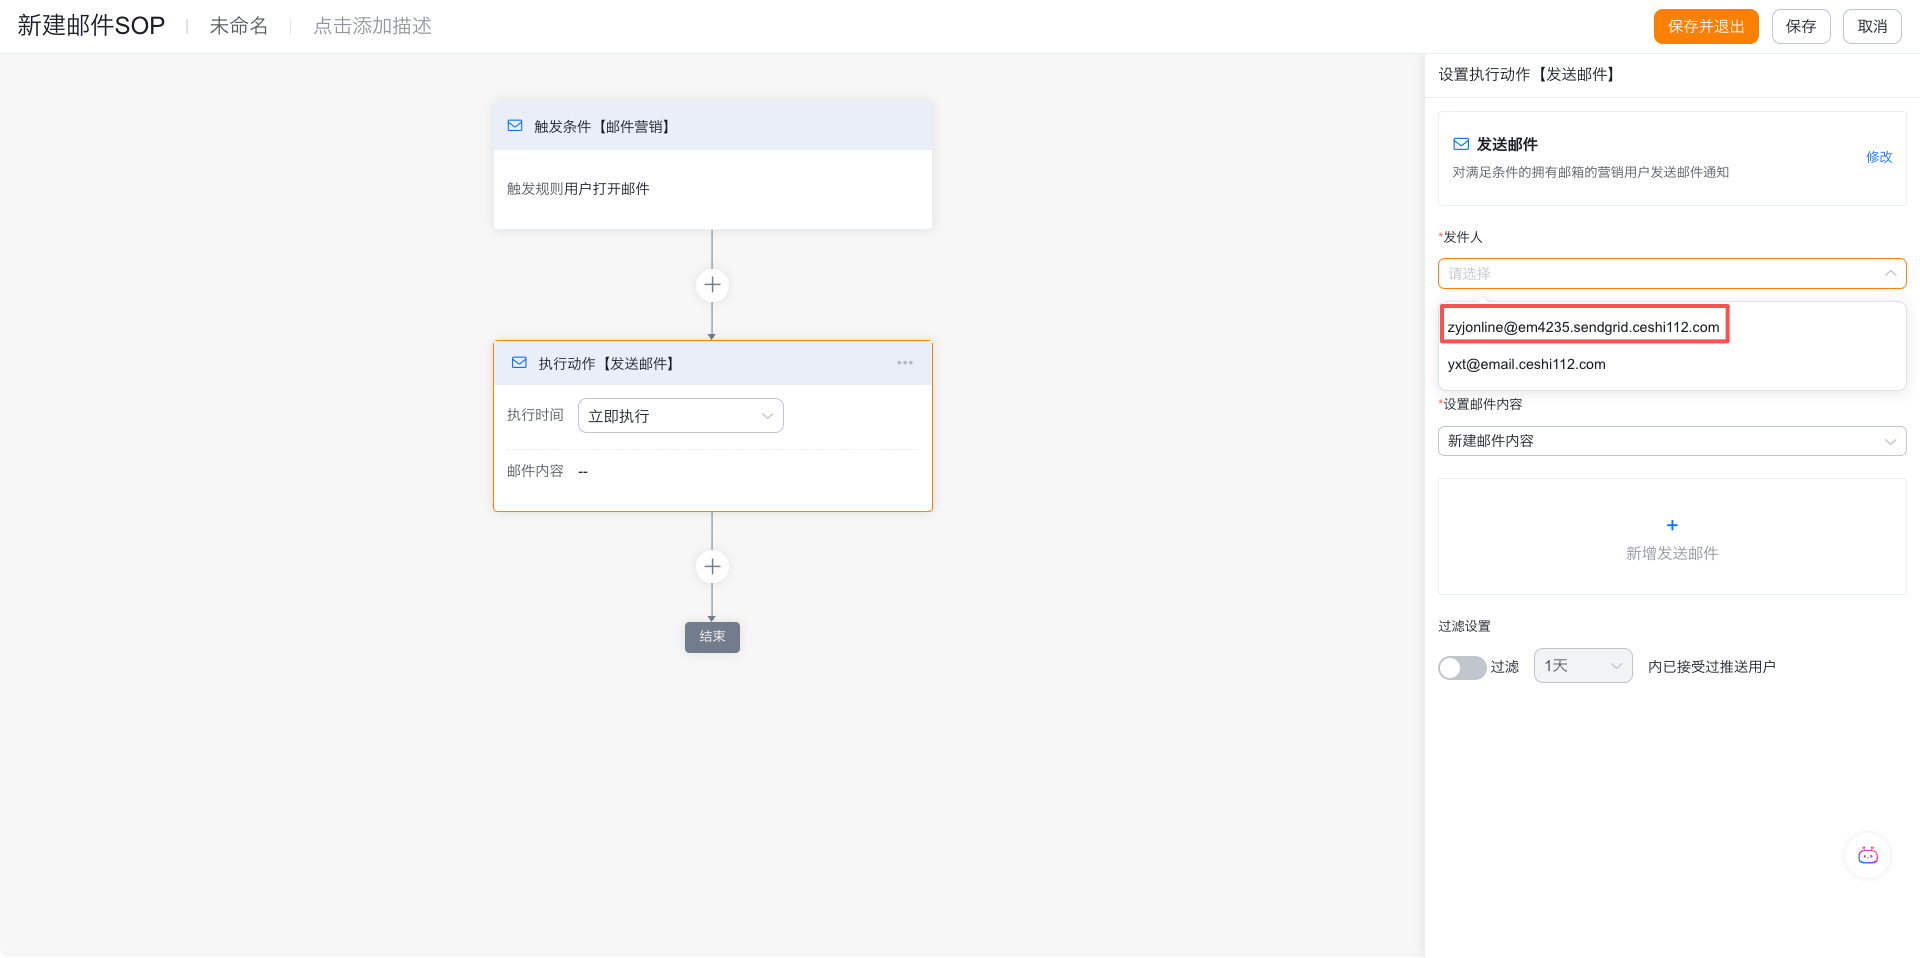Click the envelope icon beside 发送邮件 title
Viewport: 1920px width, 958px height.
click(x=1461, y=144)
